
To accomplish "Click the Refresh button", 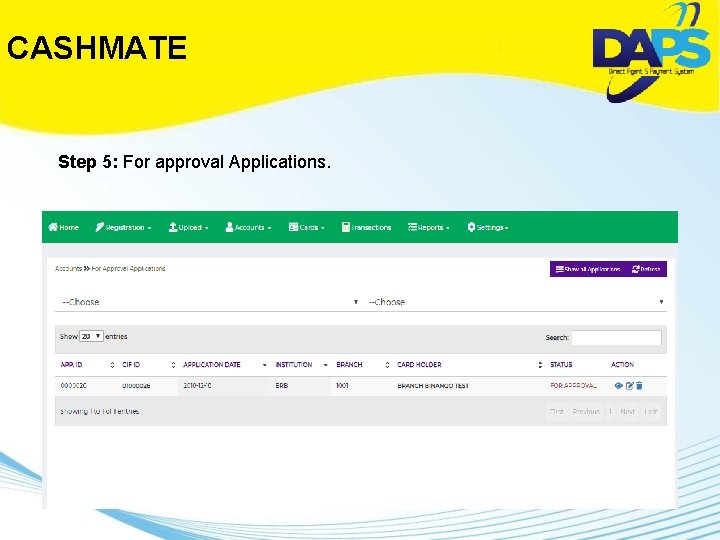I will pos(646,269).
